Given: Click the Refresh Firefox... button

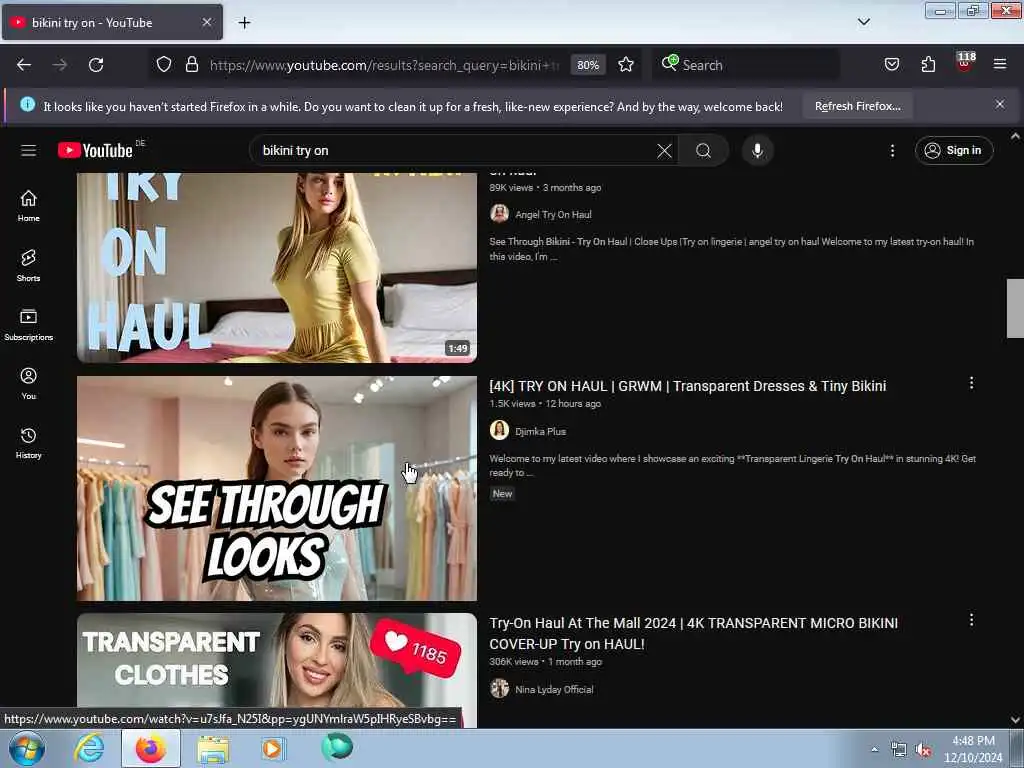Looking at the screenshot, I should click(x=857, y=106).
